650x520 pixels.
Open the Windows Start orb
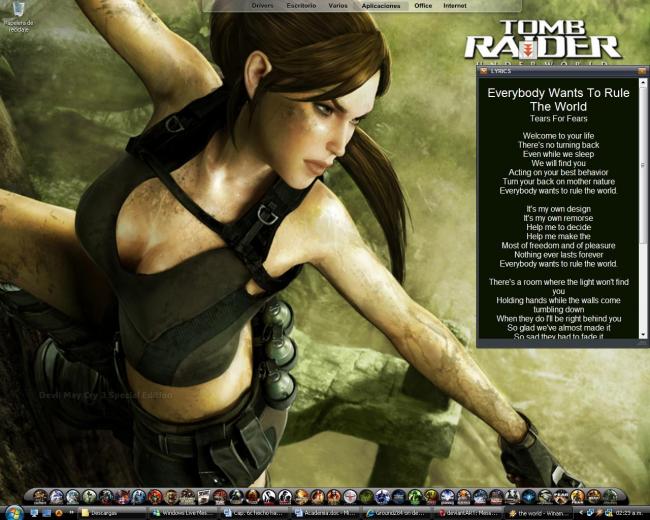[14, 513]
